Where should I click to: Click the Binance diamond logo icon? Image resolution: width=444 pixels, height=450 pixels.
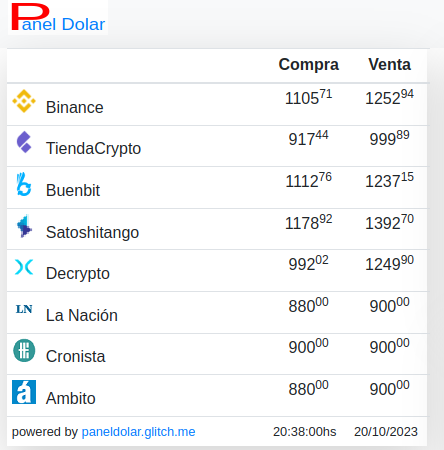coord(24,101)
